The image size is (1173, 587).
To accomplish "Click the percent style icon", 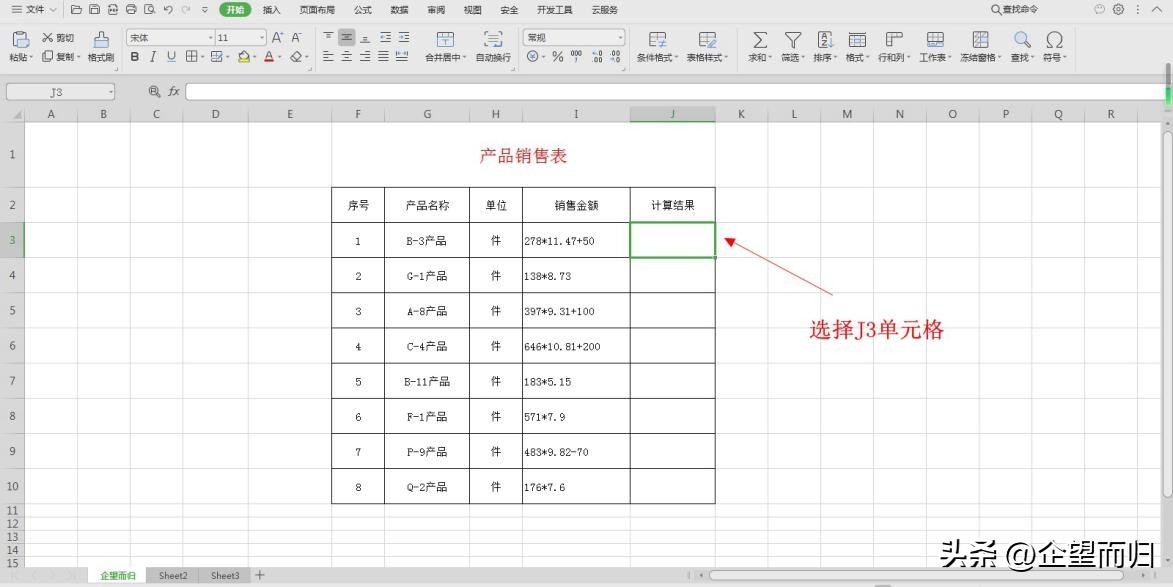I will point(557,57).
